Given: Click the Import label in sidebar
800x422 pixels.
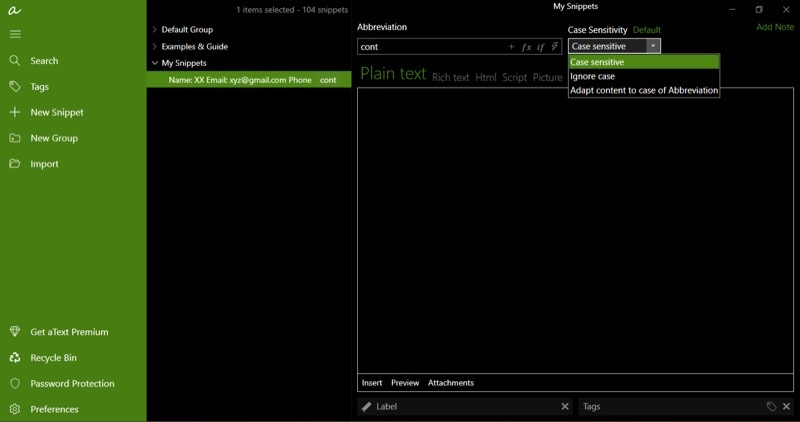Looking at the screenshot, I should tap(44, 164).
